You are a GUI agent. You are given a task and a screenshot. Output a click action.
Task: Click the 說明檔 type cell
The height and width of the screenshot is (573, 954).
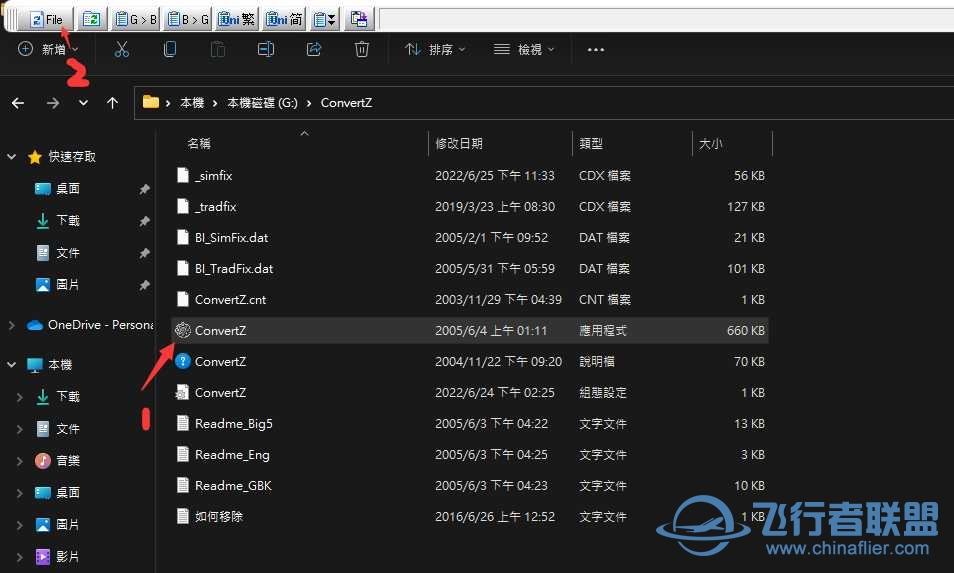[x=596, y=361]
